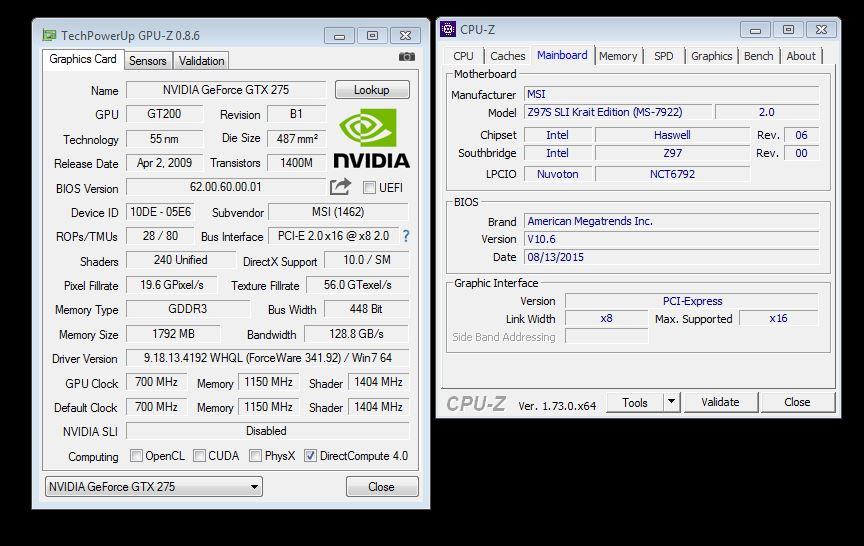The height and width of the screenshot is (546, 864).
Task: Click the Memory Size value 1792 MB
Action: [x=173, y=334]
